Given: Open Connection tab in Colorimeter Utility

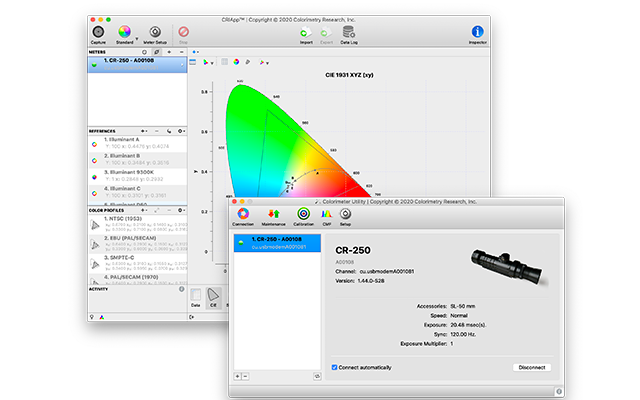Looking at the screenshot, I should point(243,217).
